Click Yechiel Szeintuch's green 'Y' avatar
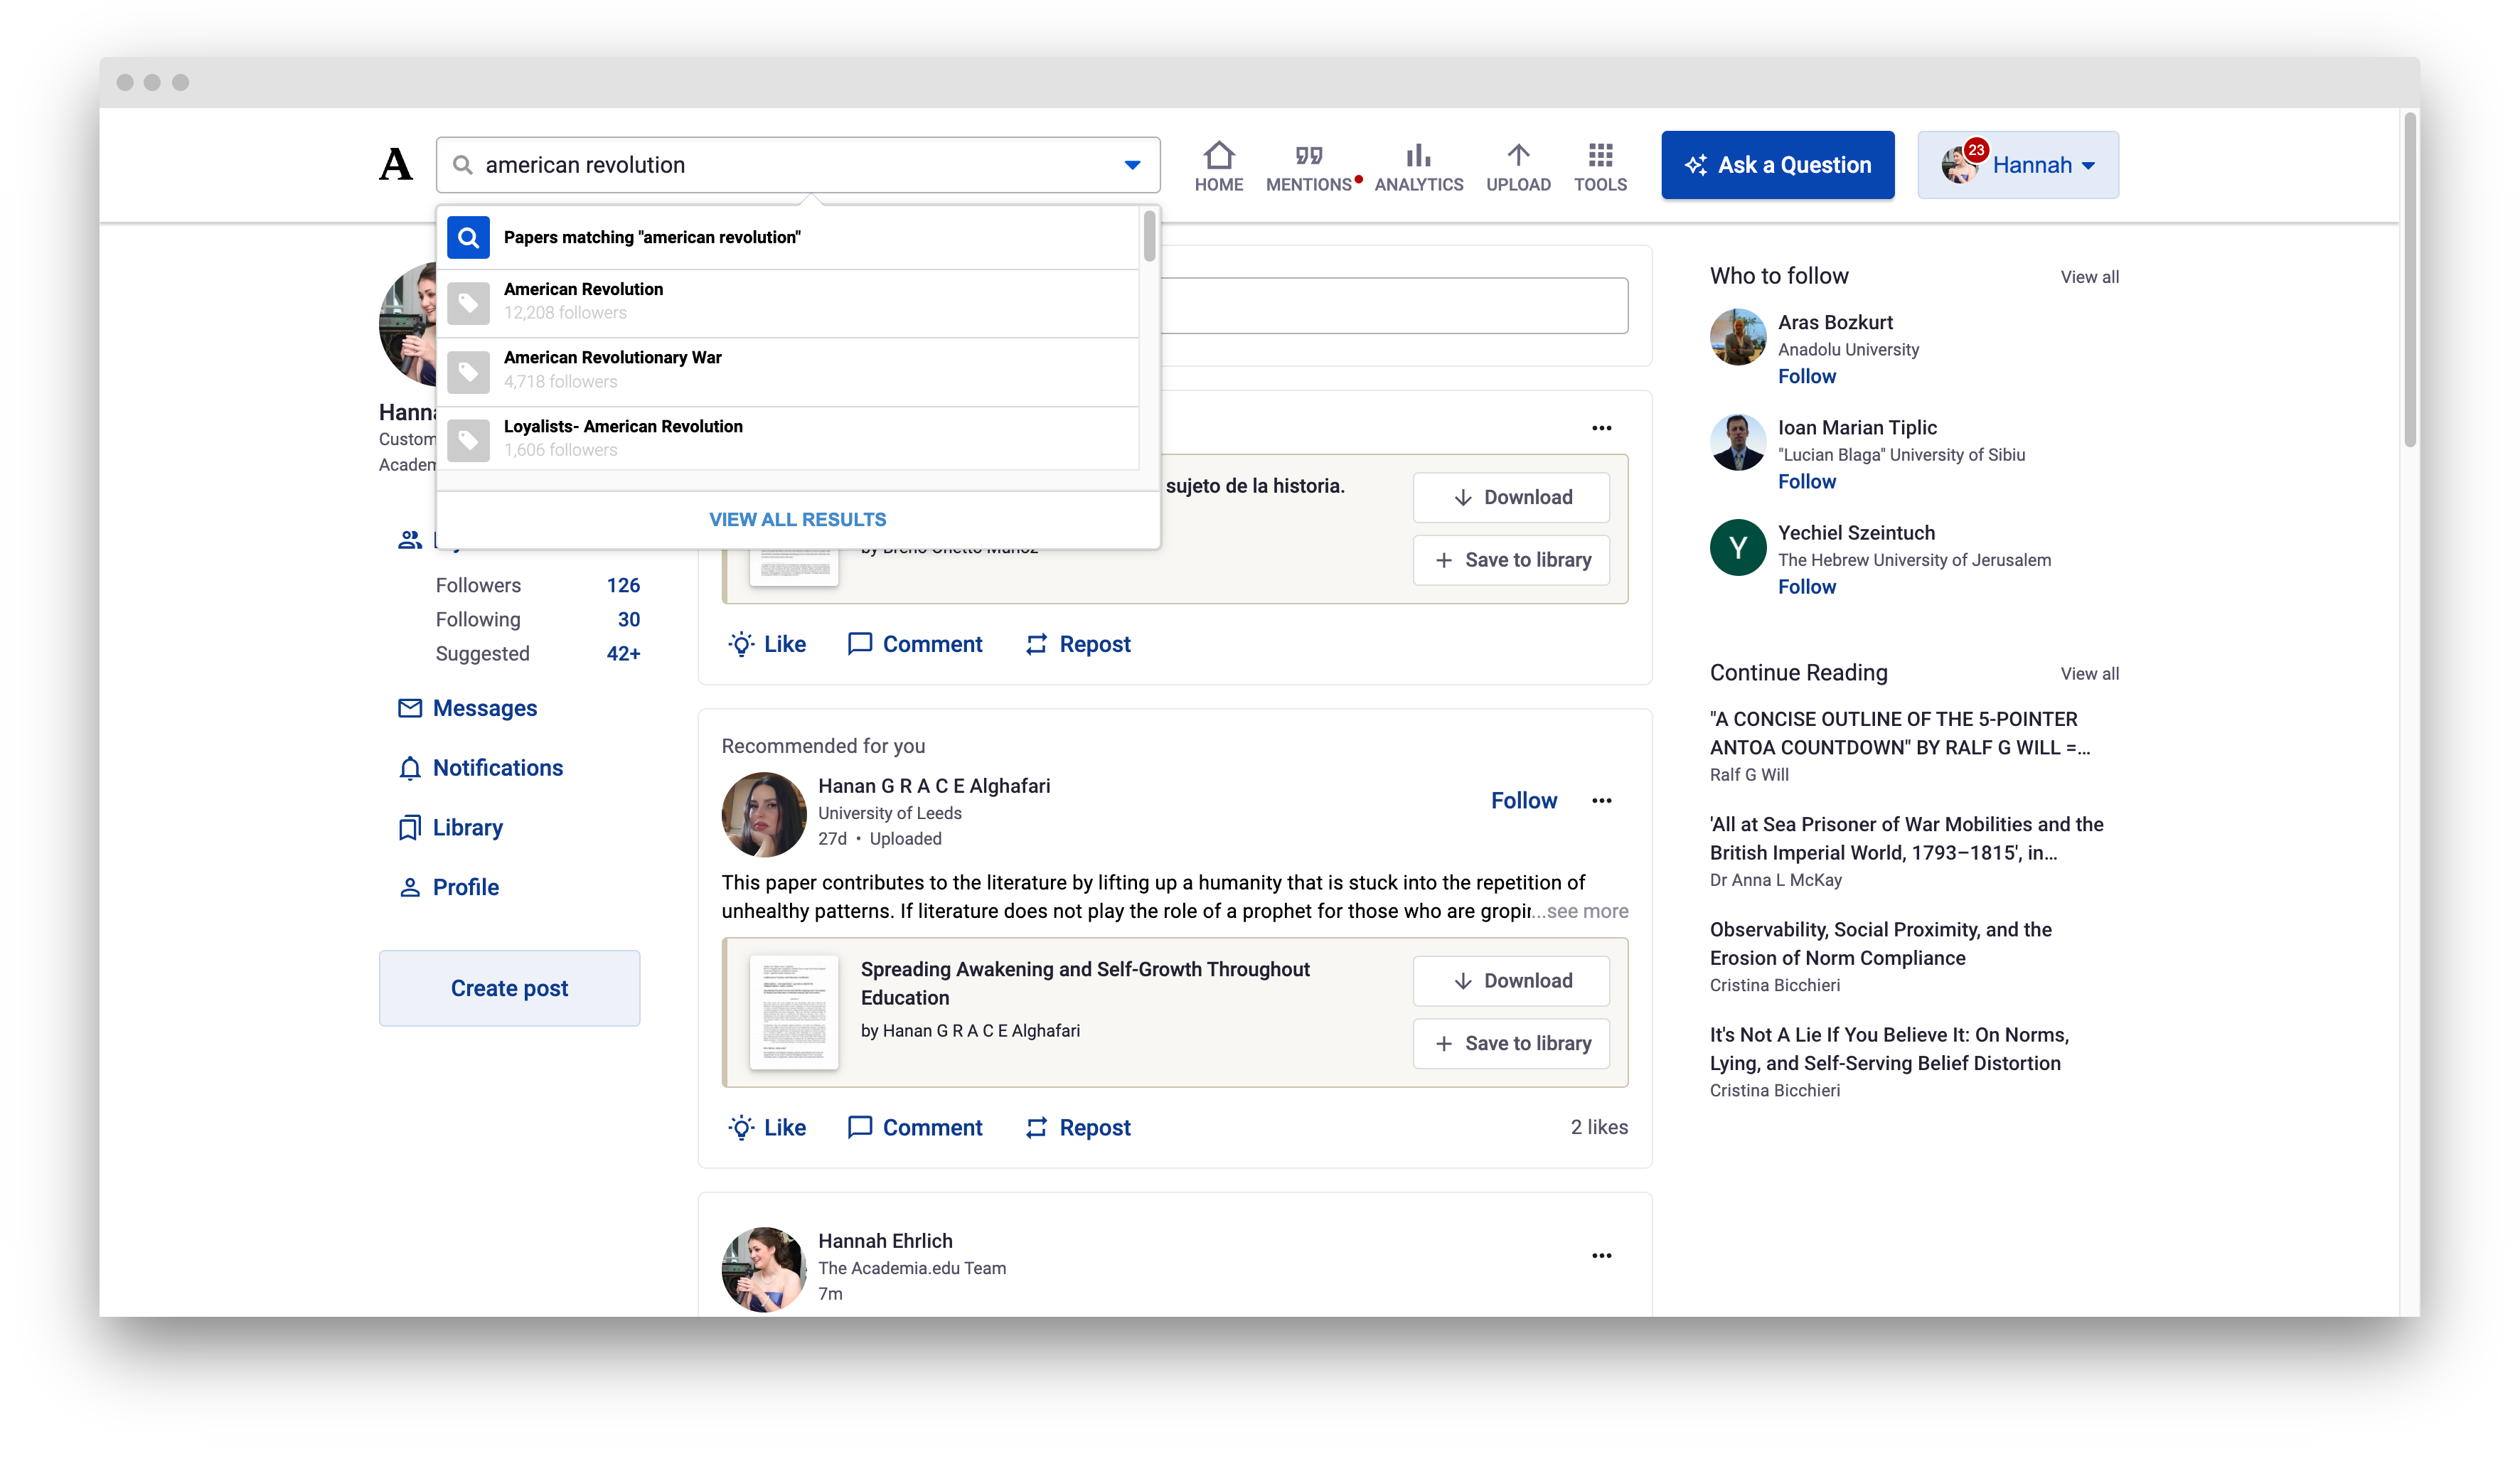This screenshot has width=2520, height=1459. (x=1738, y=548)
